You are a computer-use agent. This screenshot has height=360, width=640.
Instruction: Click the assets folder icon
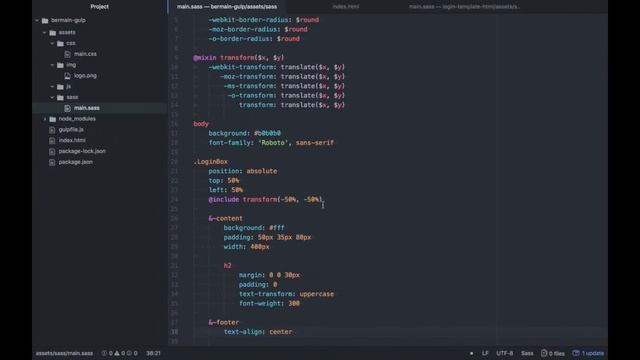point(53,32)
